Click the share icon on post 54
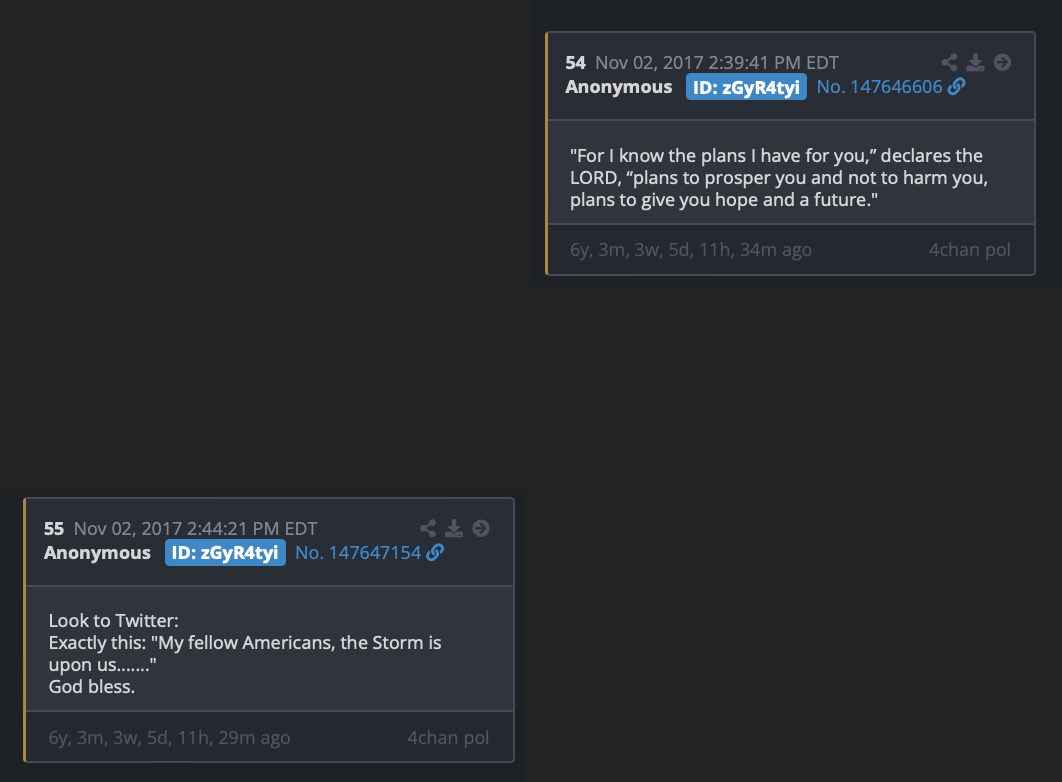This screenshot has width=1062, height=782. 949,63
